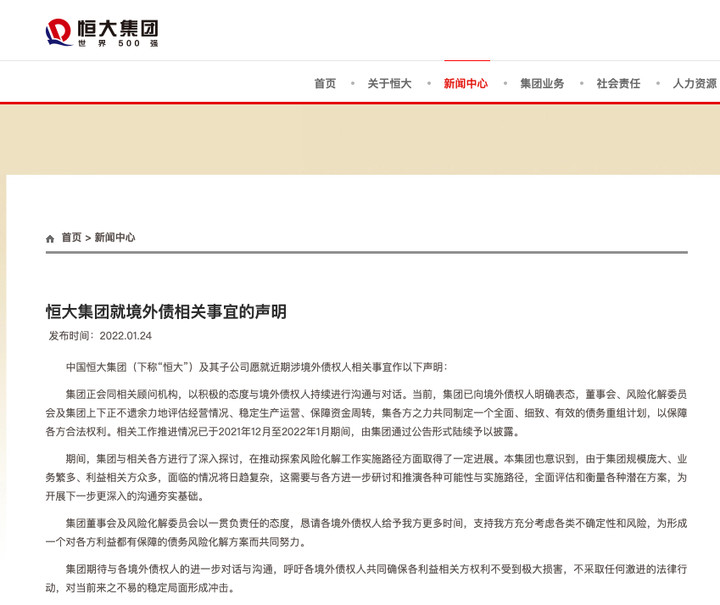Click the publish date 2022.01.24

click(125, 336)
